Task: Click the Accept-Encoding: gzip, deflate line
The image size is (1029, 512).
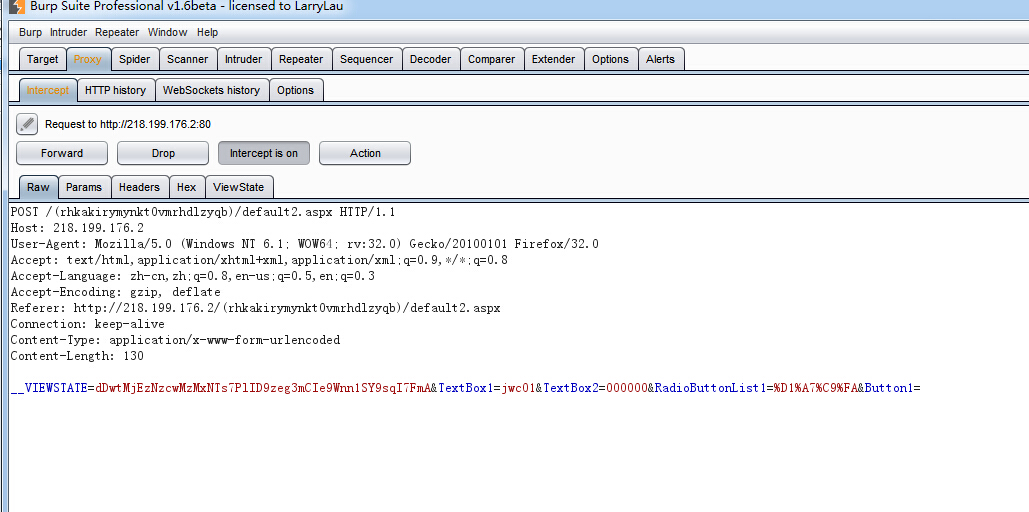Action: point(116,292)
